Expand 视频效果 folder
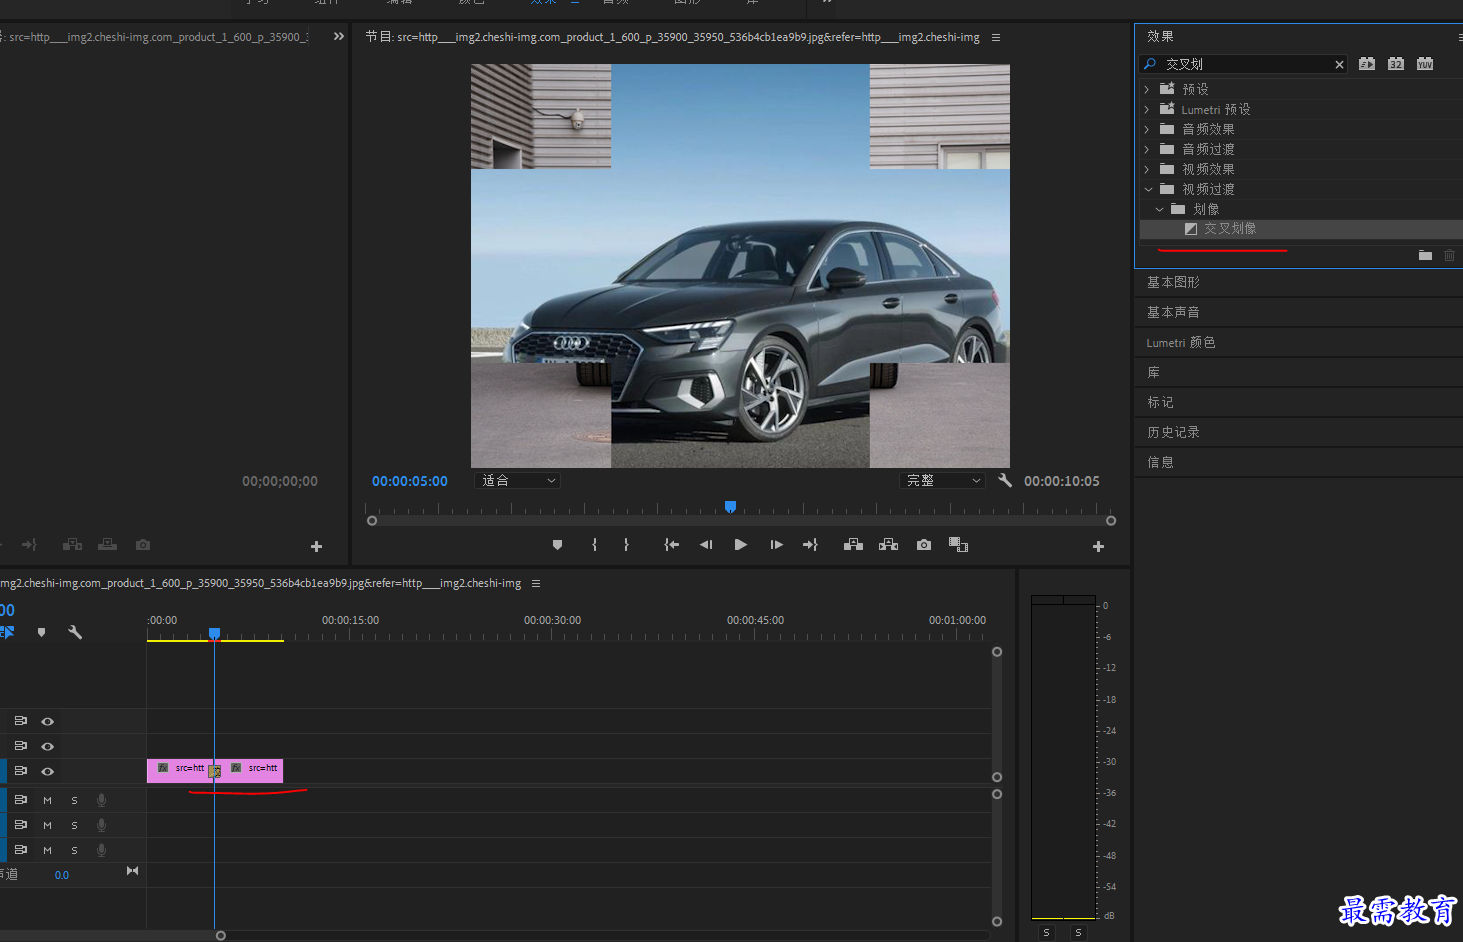 coord(1147,169)
